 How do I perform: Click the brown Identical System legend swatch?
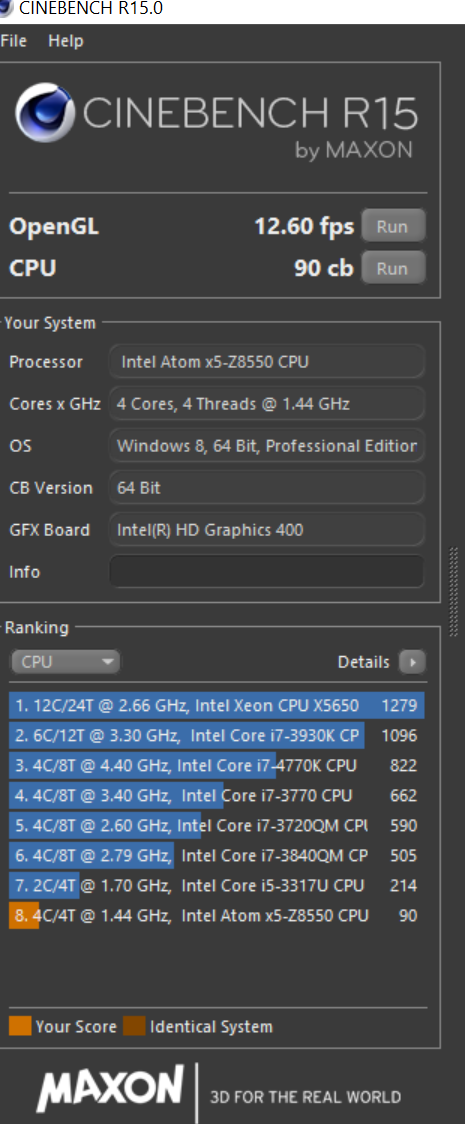pyautogui.click(x=134, y=1027)
